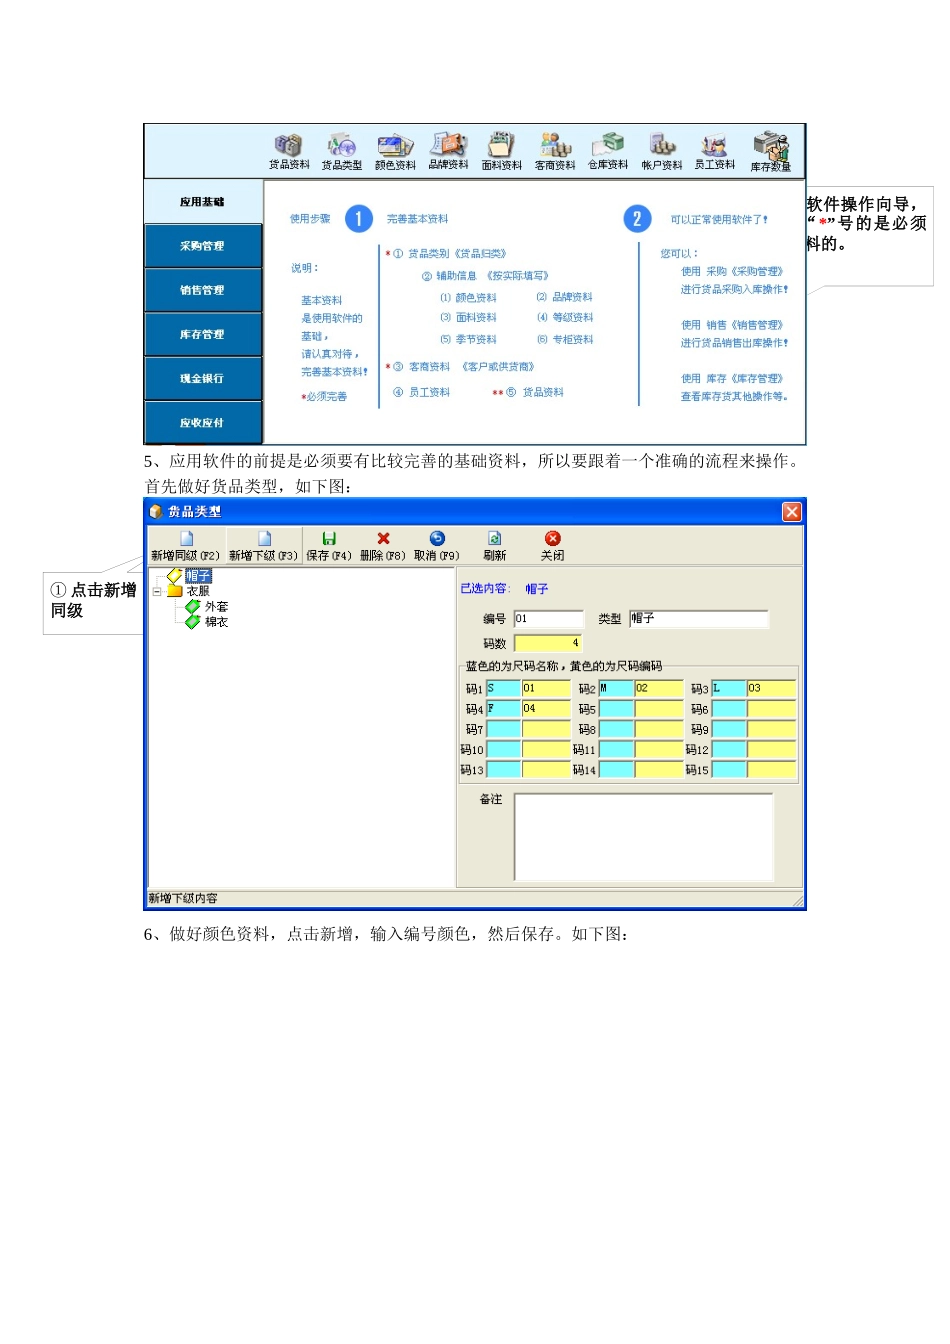This screenshot has width=950, height=1344.
Task: Open the 面料资料 toolbar icon
Action: pyautogui.click(x=501, y=151)
